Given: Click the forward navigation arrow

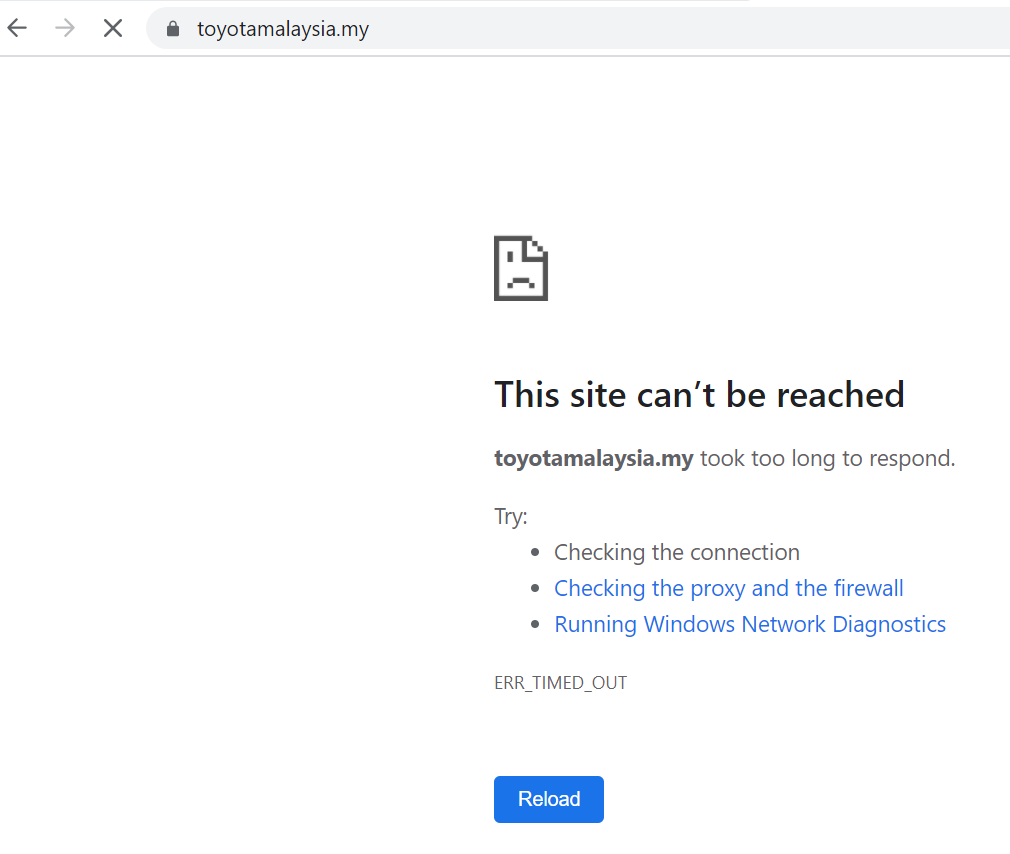Looking at the screenshot, I should pos(65,28).
